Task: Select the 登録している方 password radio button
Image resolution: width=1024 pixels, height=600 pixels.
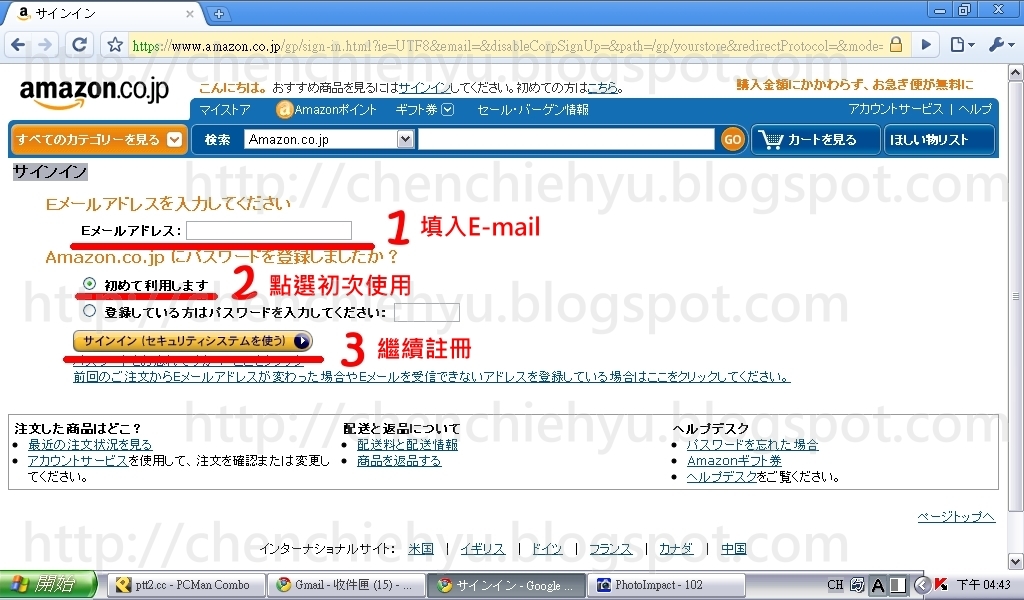Action: tap(89, 311)
